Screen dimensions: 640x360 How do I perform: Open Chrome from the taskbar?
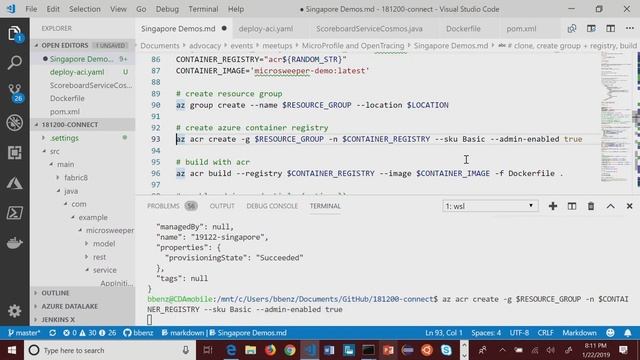tap(289, 350)
